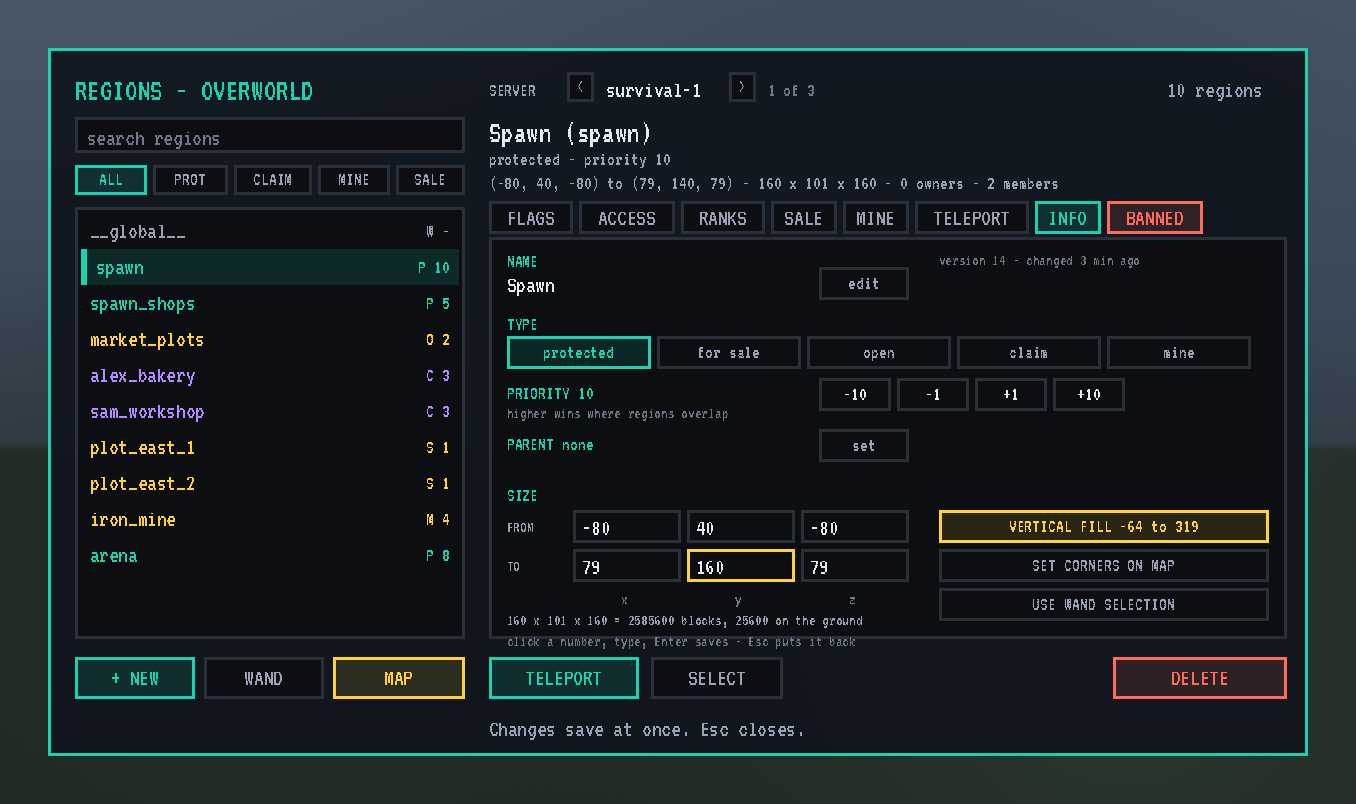Choose the iron_mine region
1356x804 pixels.
[270, 520]
